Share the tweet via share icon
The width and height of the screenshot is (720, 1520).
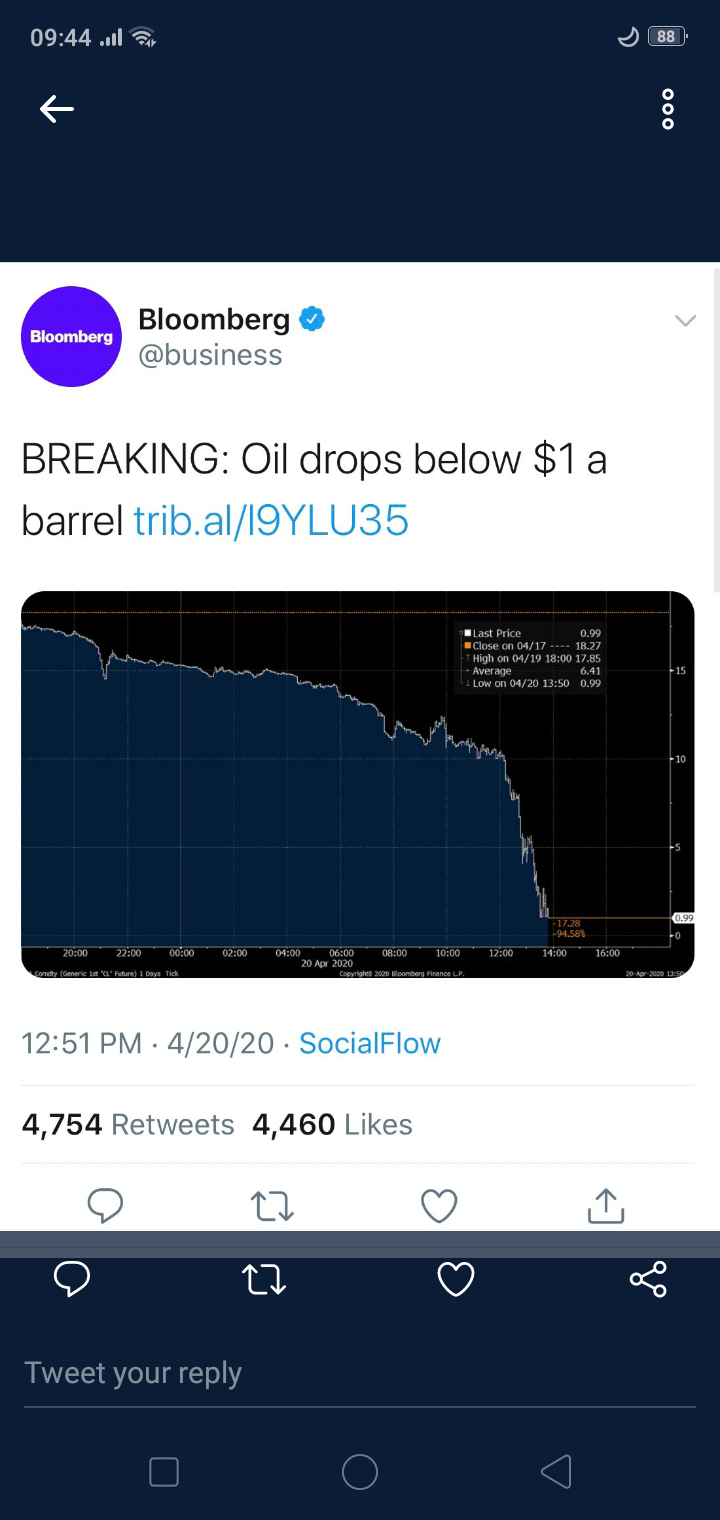pyautogui.click(x=648, y=1279)
